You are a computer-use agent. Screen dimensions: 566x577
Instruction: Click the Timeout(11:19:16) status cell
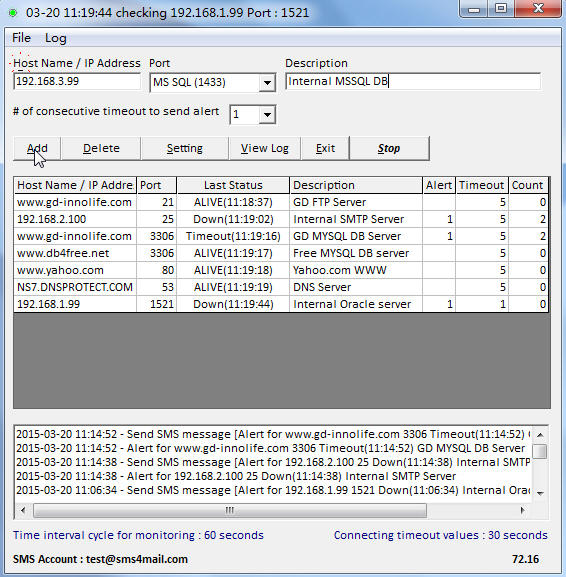pos(233,236)
